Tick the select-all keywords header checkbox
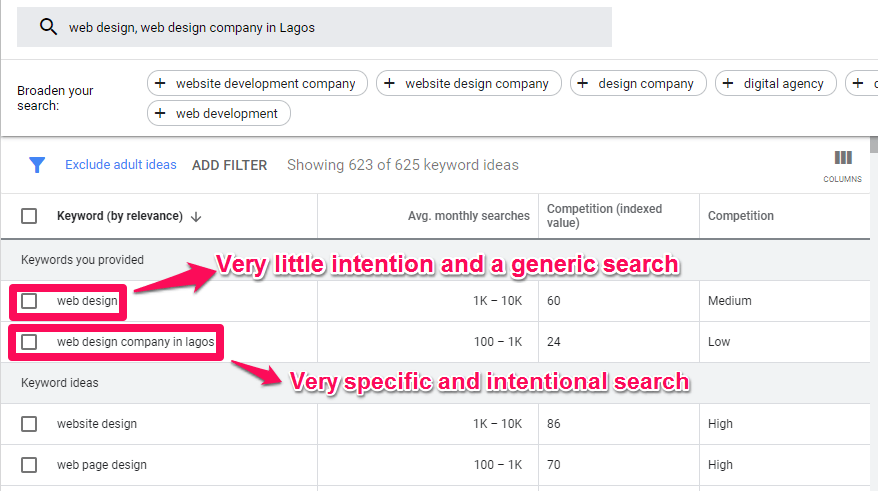The height and width of the screenshot is (491, 878). pyautogui.click(x=29, y=216)
